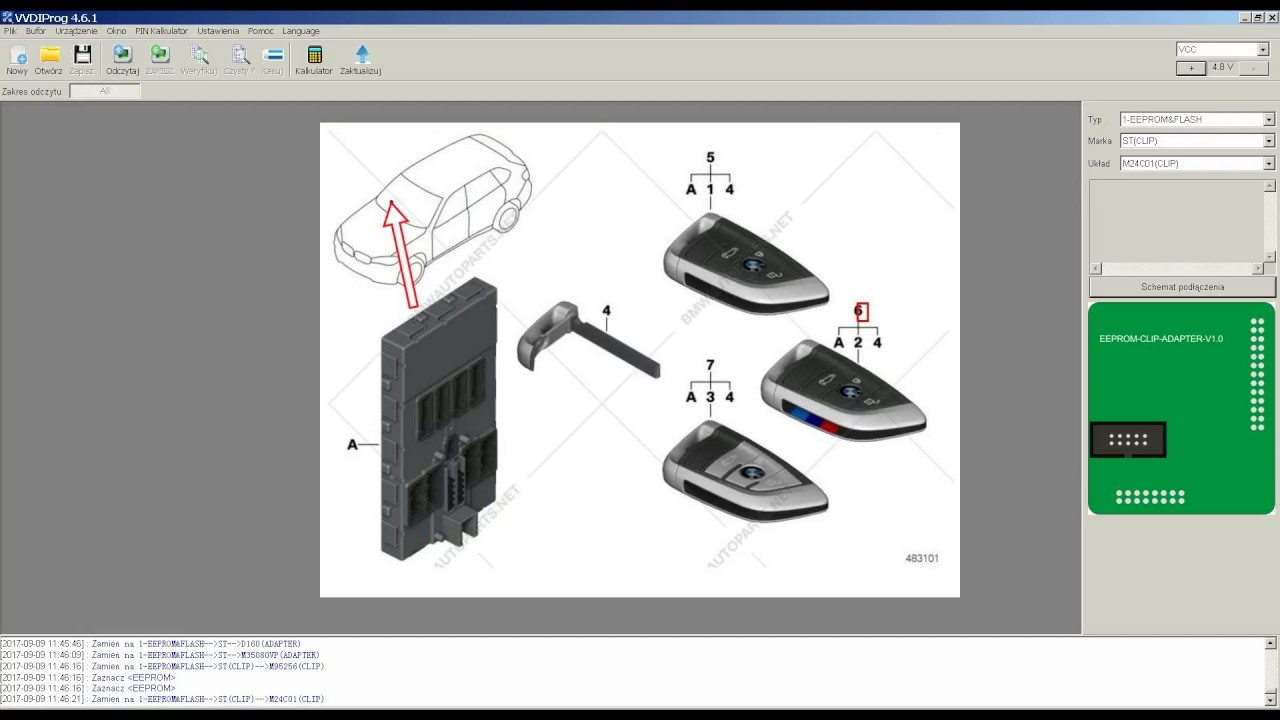Verify chip data with Weryfikuj
The image size is (1280, 720).
[199, 60]
